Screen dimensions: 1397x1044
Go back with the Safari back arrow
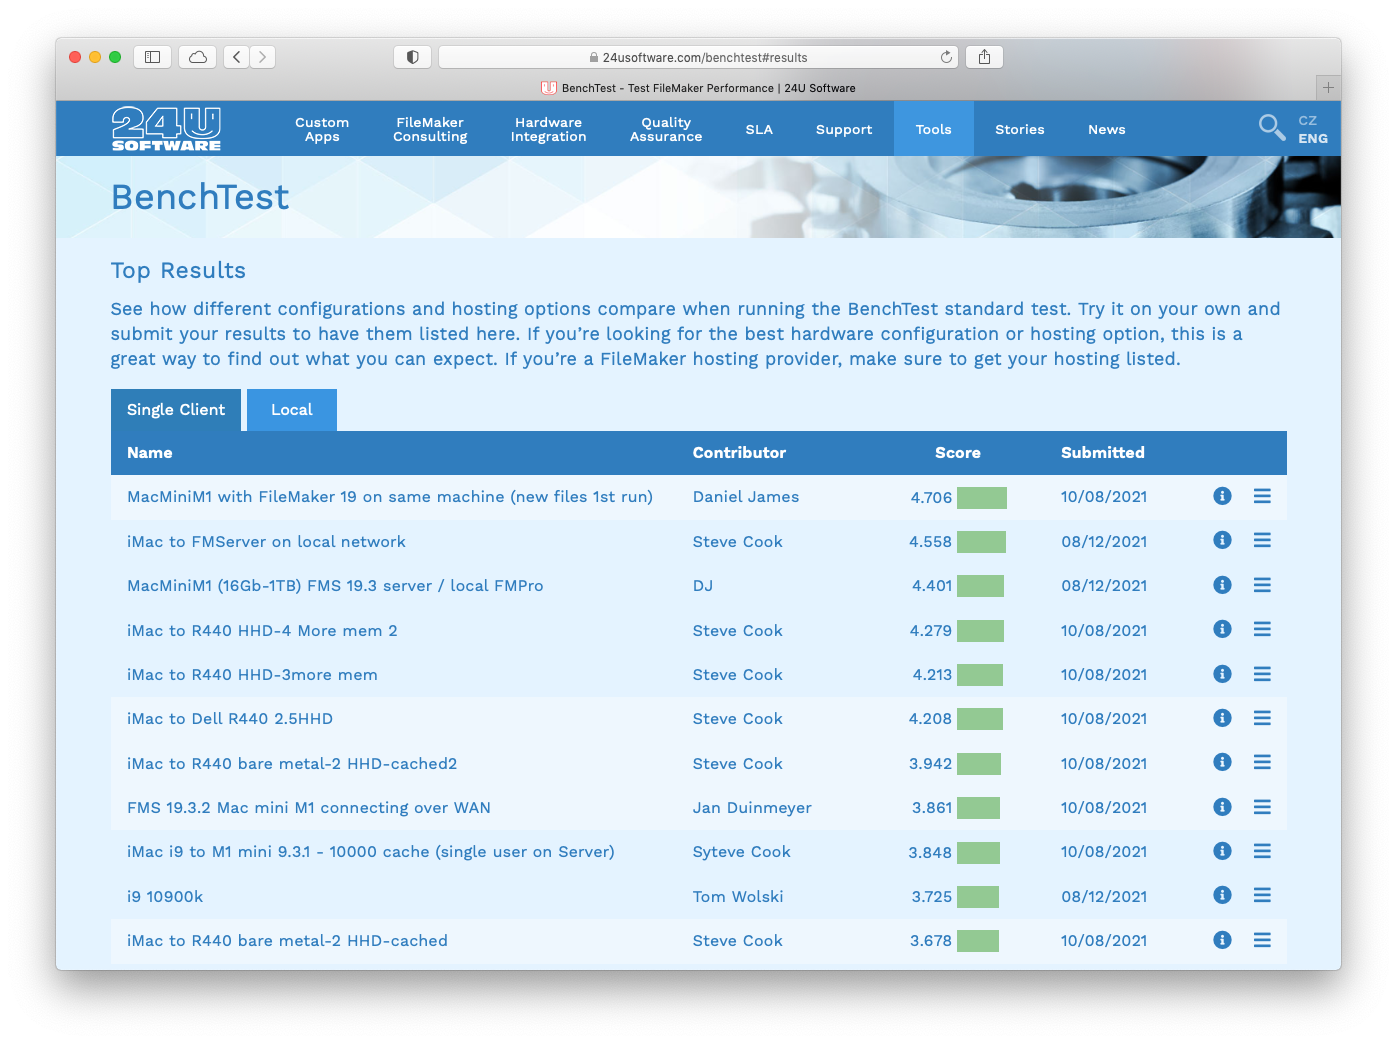click(237, 57)
